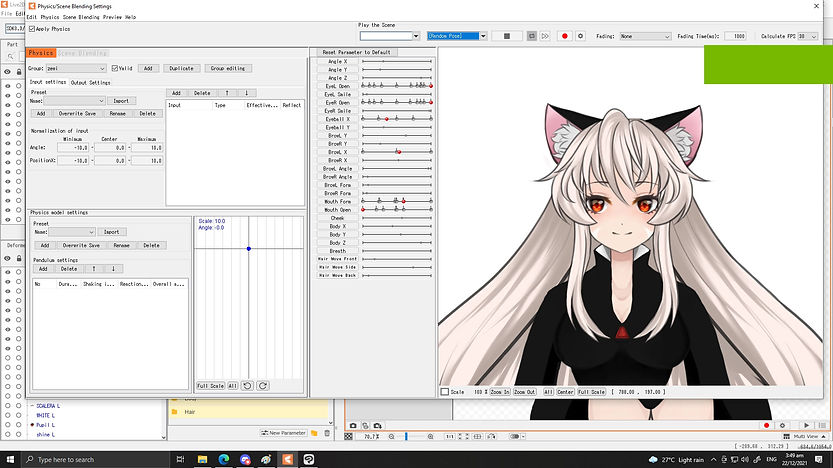Click the Multi View icon in main window
833x468 pixels.
[x=787, y=437]
